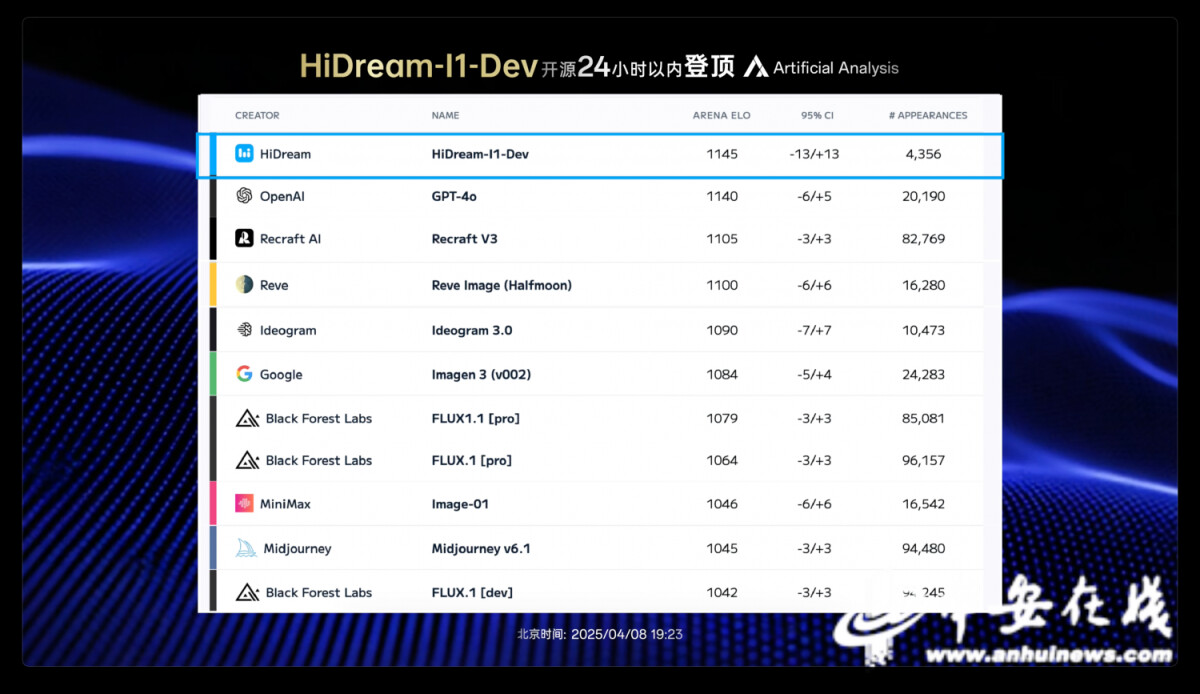Click the Recraft AI logo icon
This screenshot has height=694, width=1200.
coord(244,239)
